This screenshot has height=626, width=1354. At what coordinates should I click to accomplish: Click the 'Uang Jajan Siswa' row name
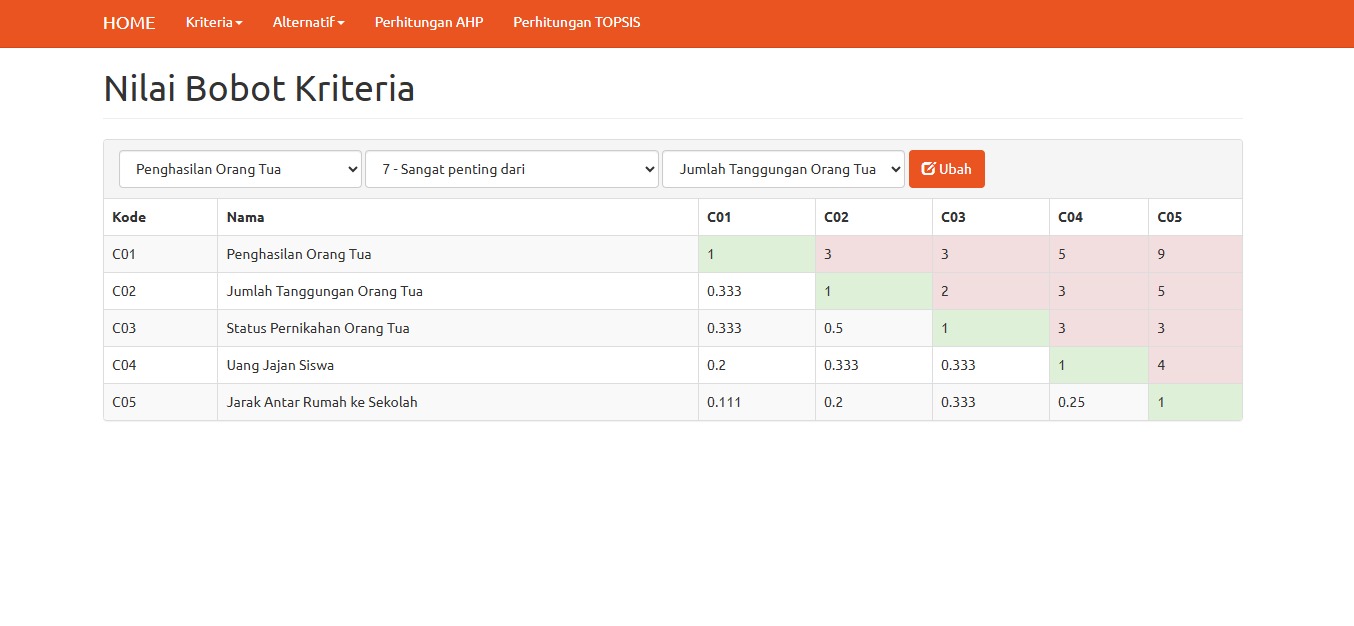[280, 365]
